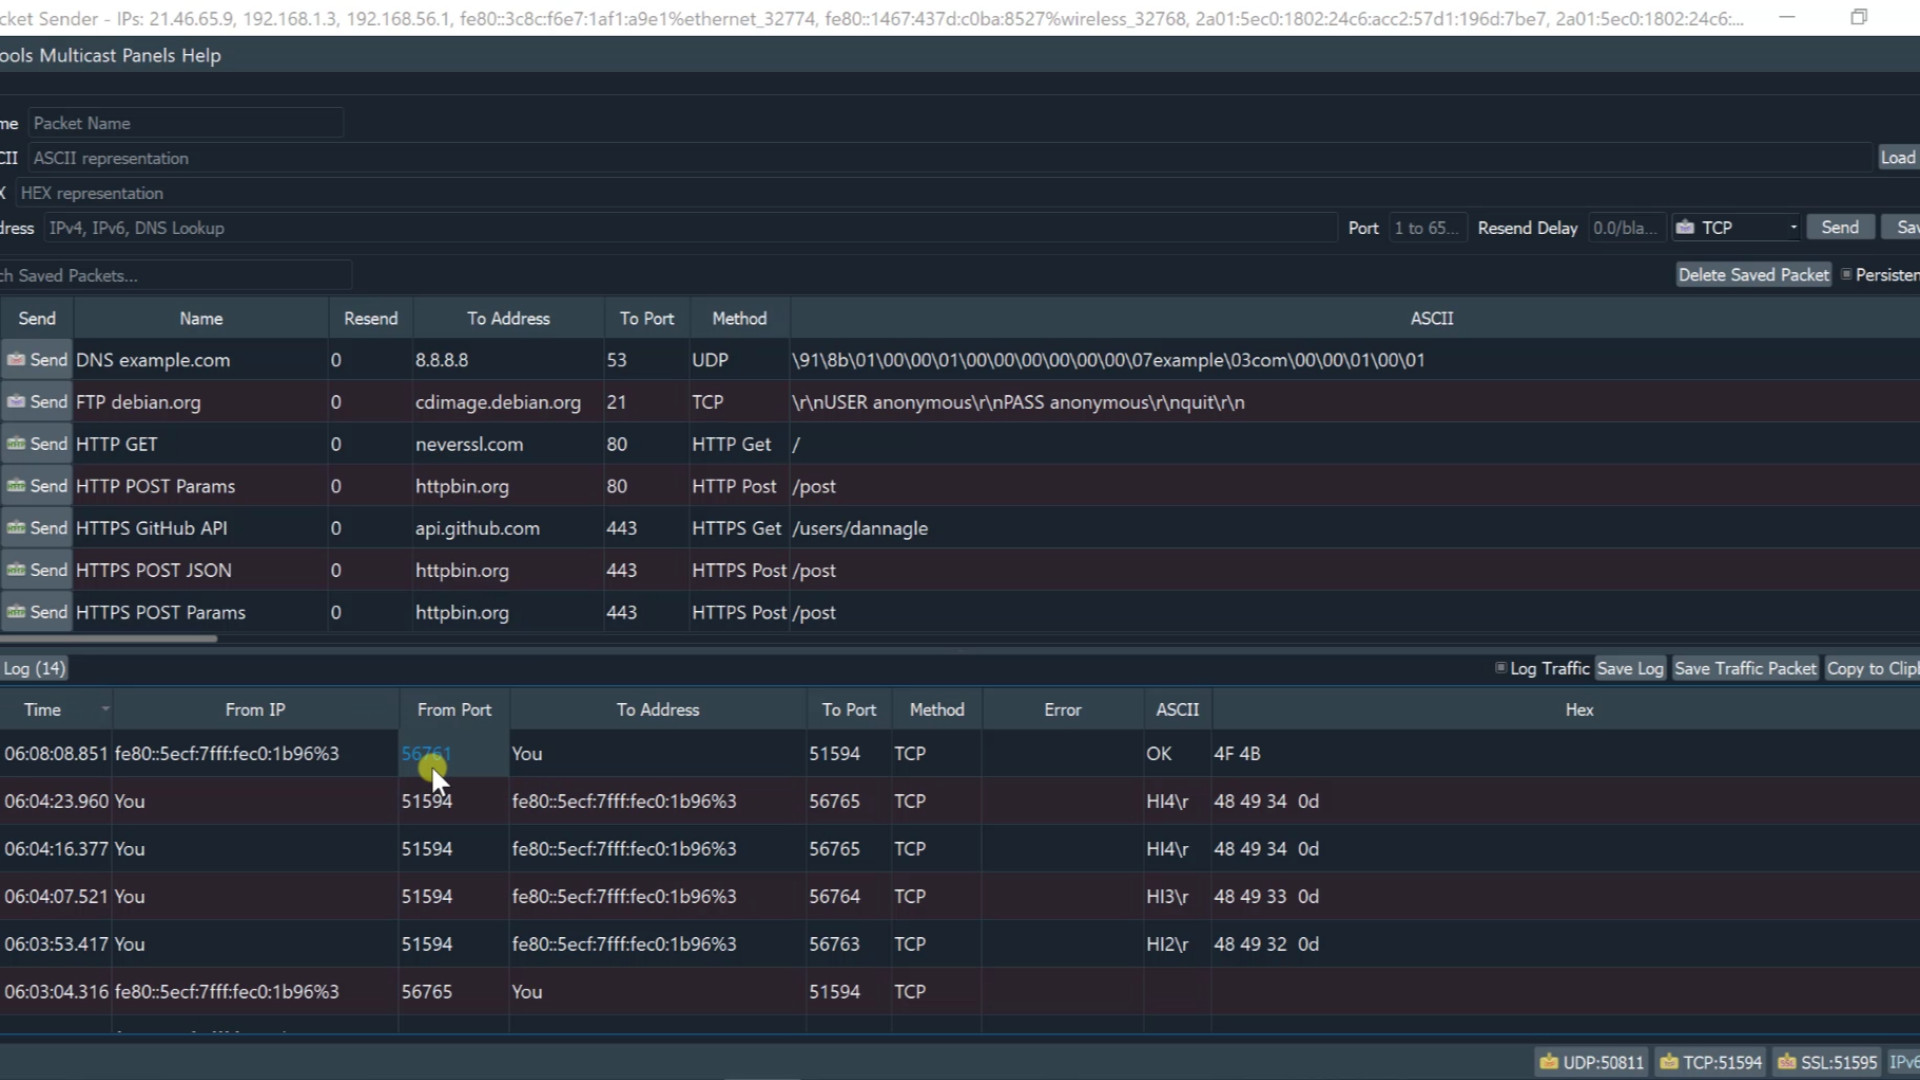Click the Save Log button
This screenshot has width=1920, height=1080.
pos(1629,668)
